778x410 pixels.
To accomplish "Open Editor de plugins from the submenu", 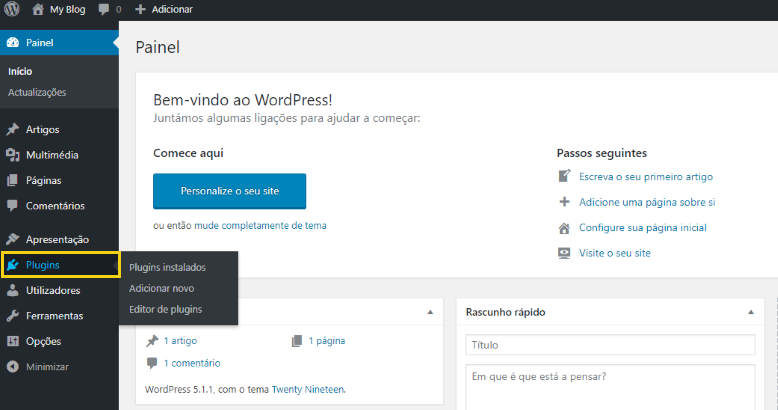I will point(166,309).
